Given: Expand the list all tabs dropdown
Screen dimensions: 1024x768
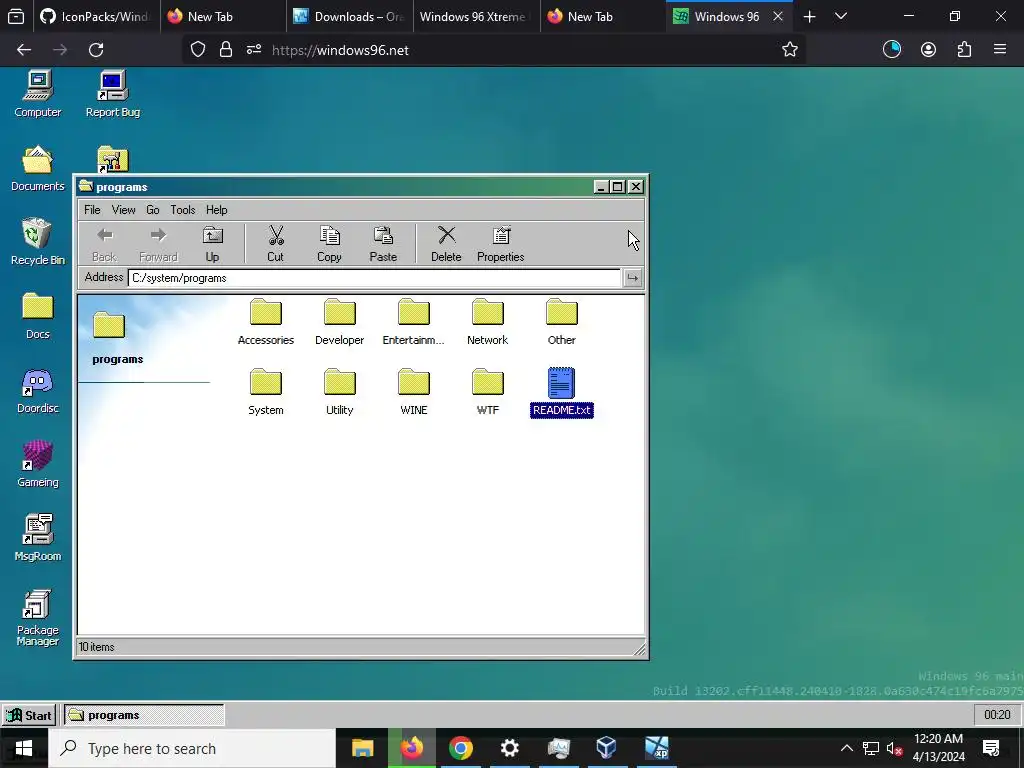Looking at the screenshot, I should pyautogui.click(x=841, y=16).
